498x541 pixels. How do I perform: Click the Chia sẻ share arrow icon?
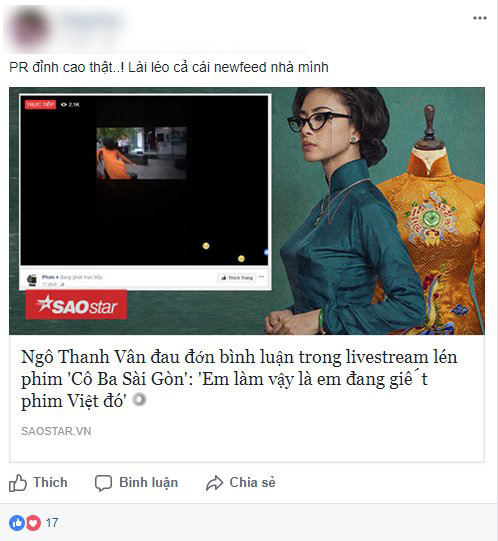215,483
